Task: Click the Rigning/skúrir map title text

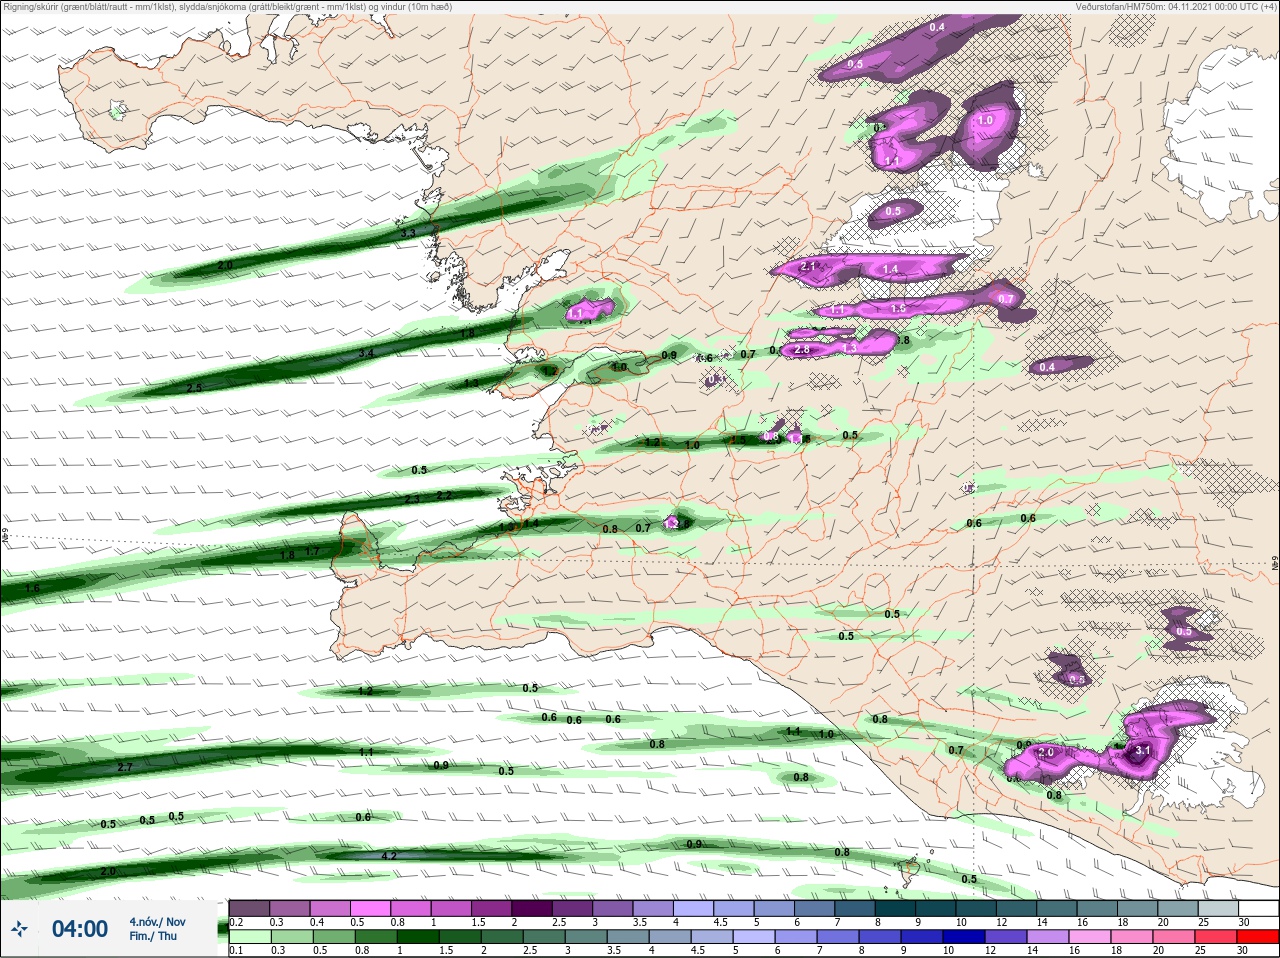Action: [227, 6]
